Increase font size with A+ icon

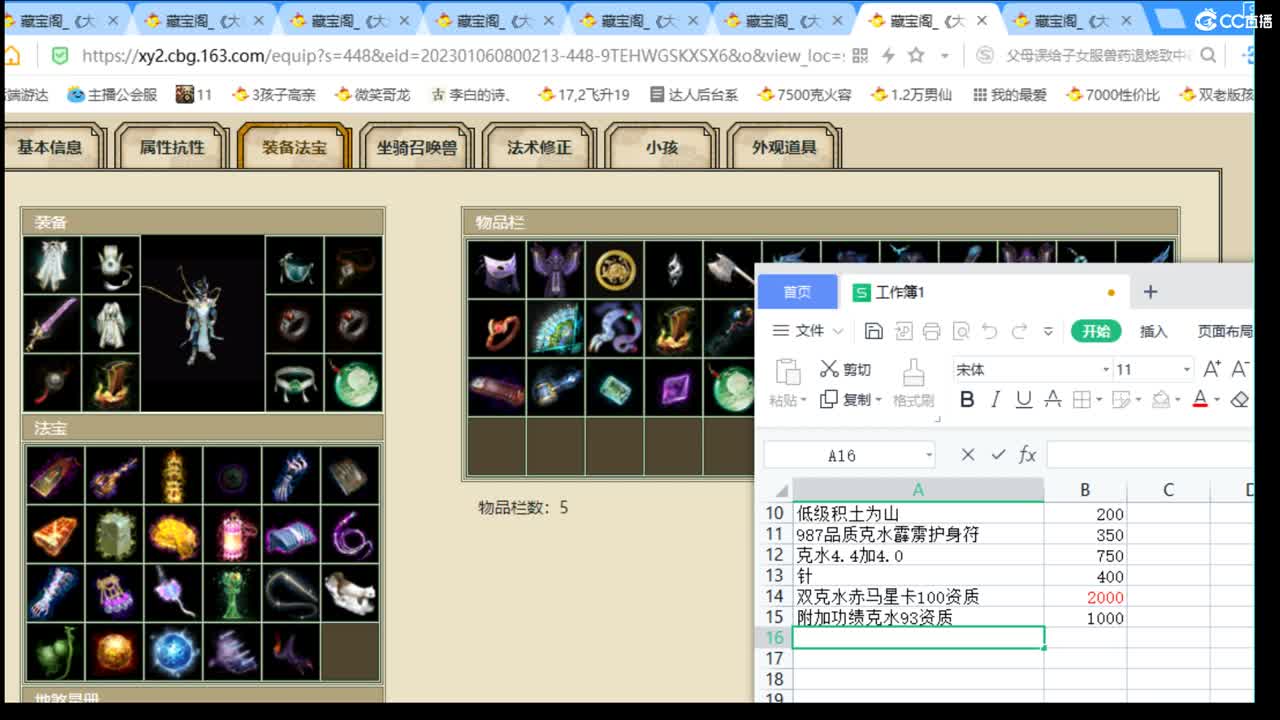1212,369
